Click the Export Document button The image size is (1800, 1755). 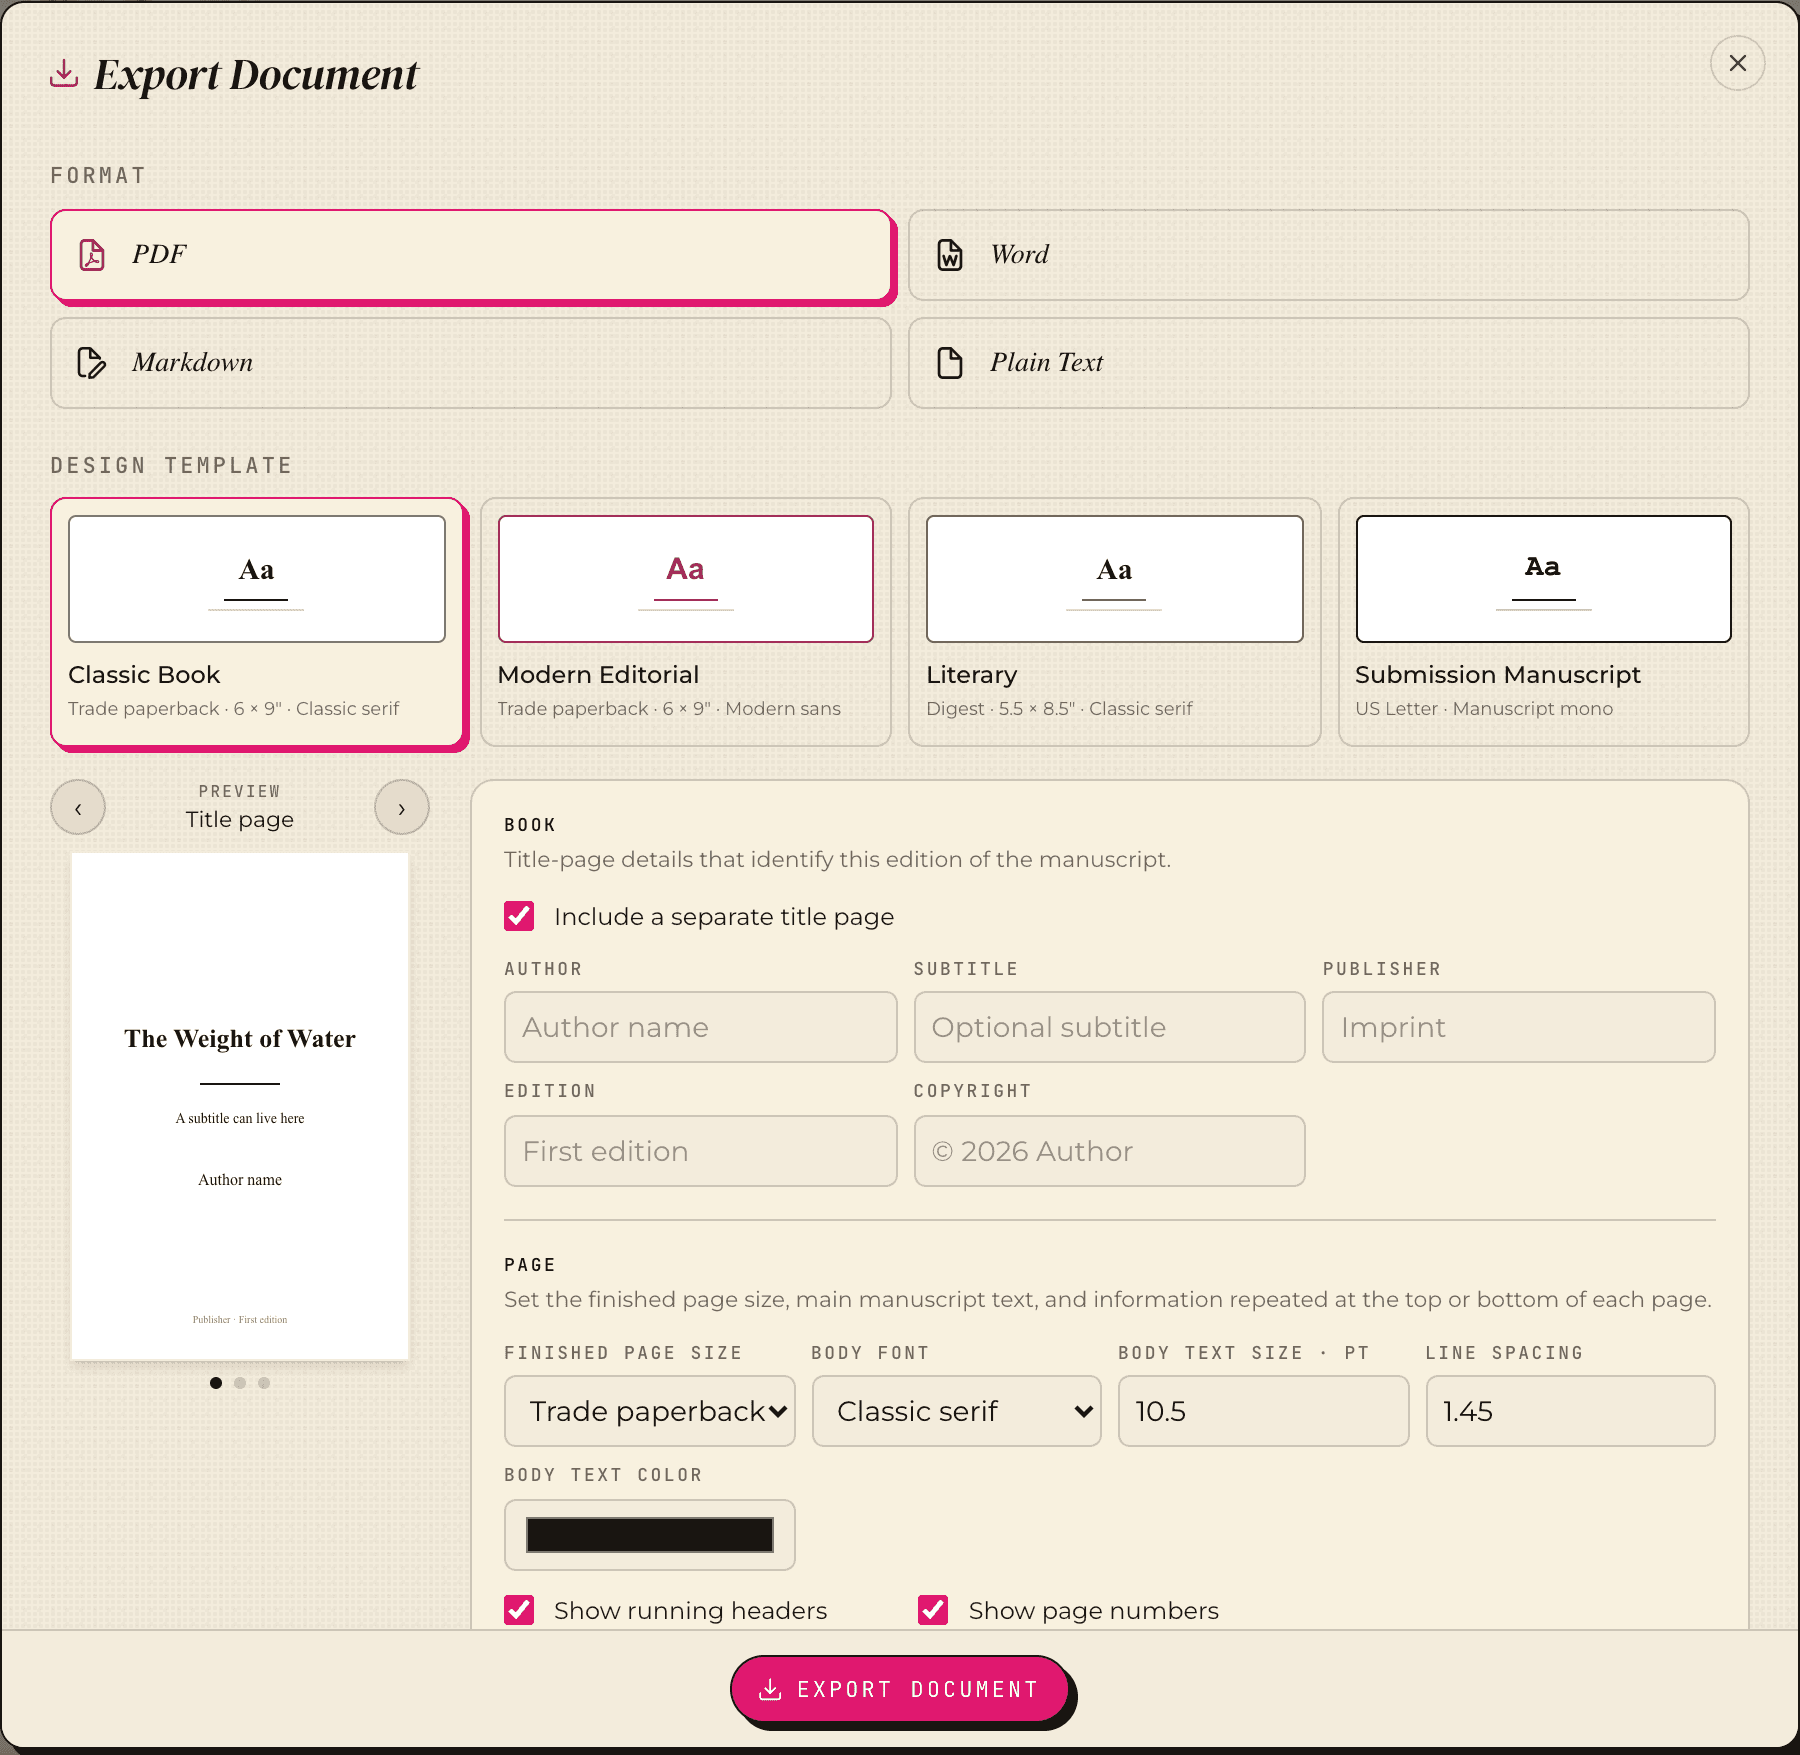(x=900, y=1689)
